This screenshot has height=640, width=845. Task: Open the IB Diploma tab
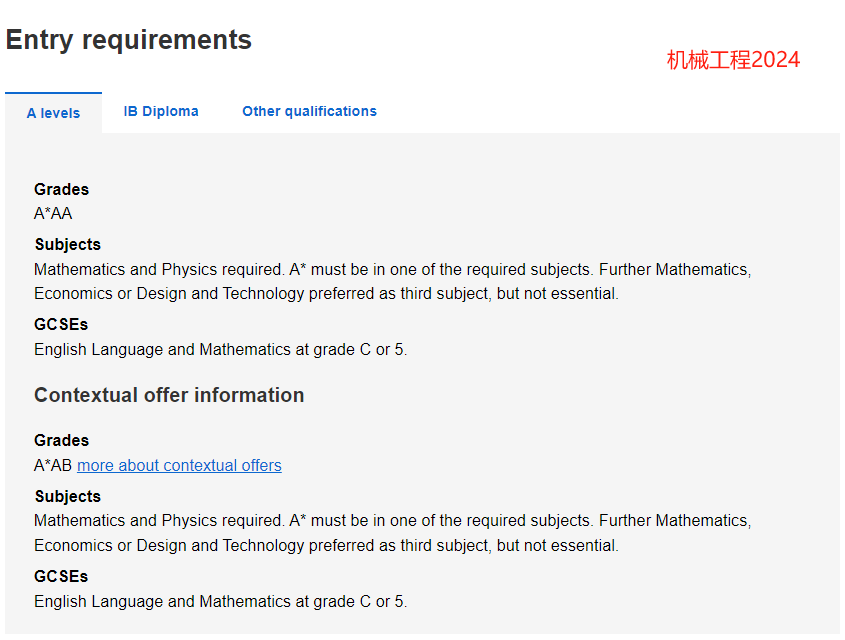coord(161,112)
